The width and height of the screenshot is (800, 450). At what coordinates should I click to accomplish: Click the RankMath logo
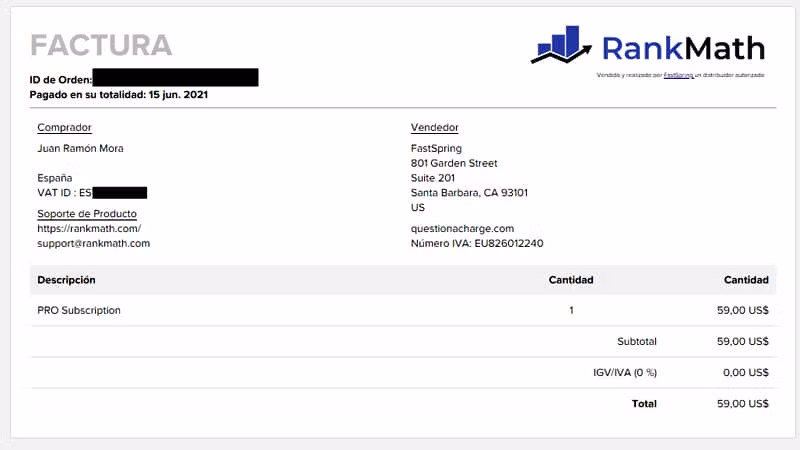(648, 45)
